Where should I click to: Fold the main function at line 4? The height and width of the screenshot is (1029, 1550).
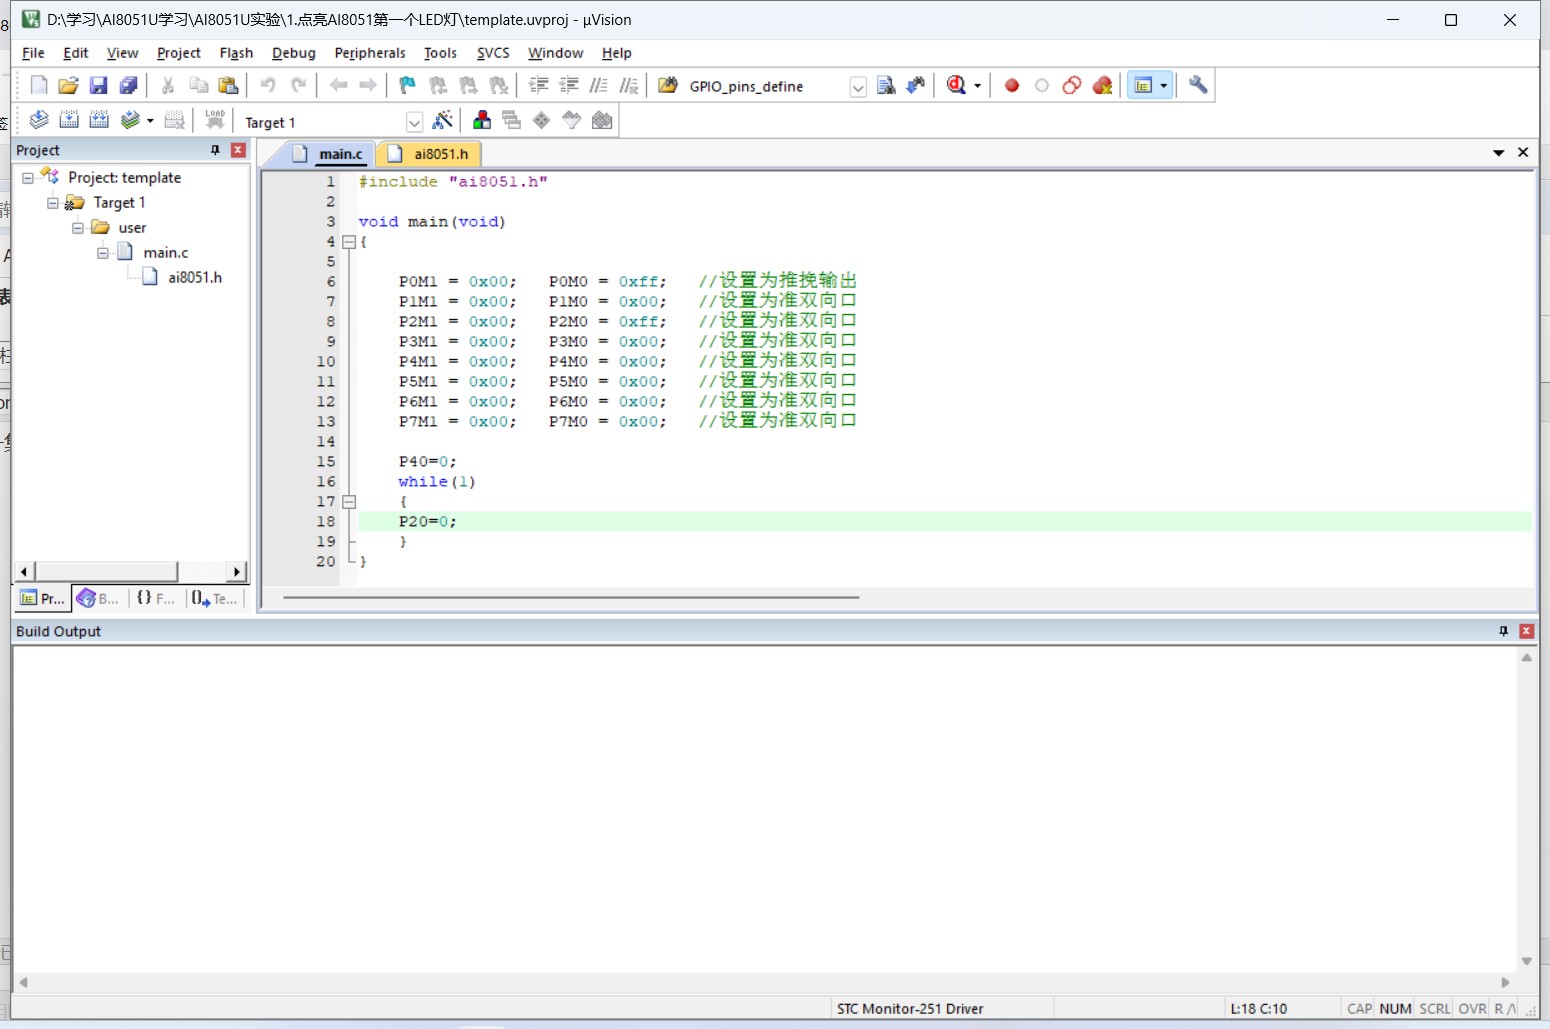349,242
